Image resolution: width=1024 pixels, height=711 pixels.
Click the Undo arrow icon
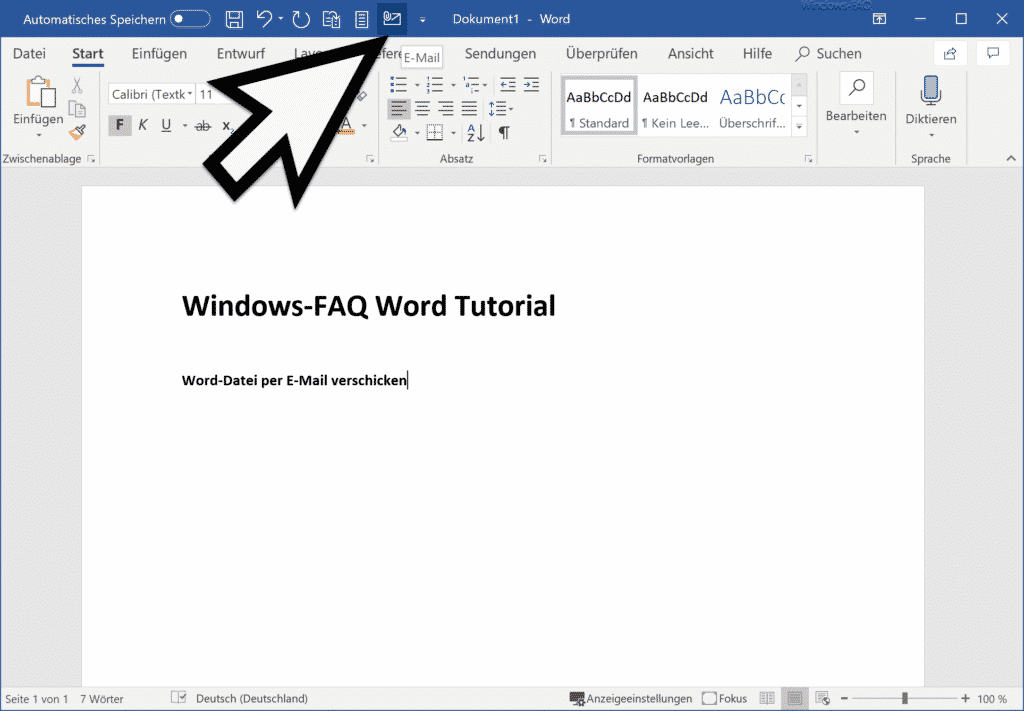click(264, 19)
